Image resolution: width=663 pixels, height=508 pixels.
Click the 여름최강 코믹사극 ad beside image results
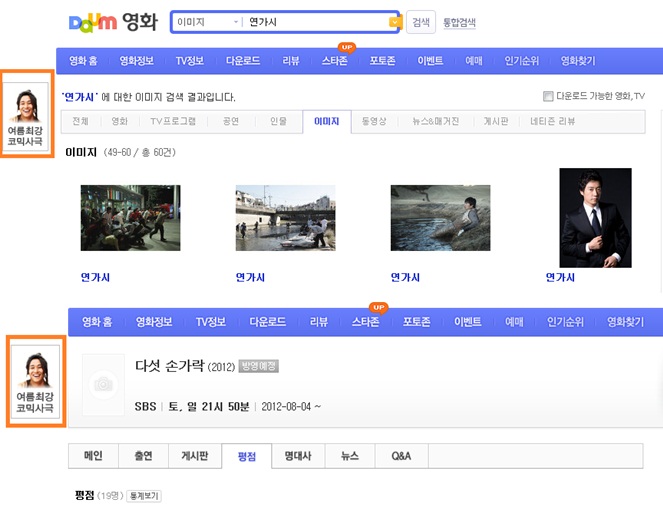[x=26, y=114]
